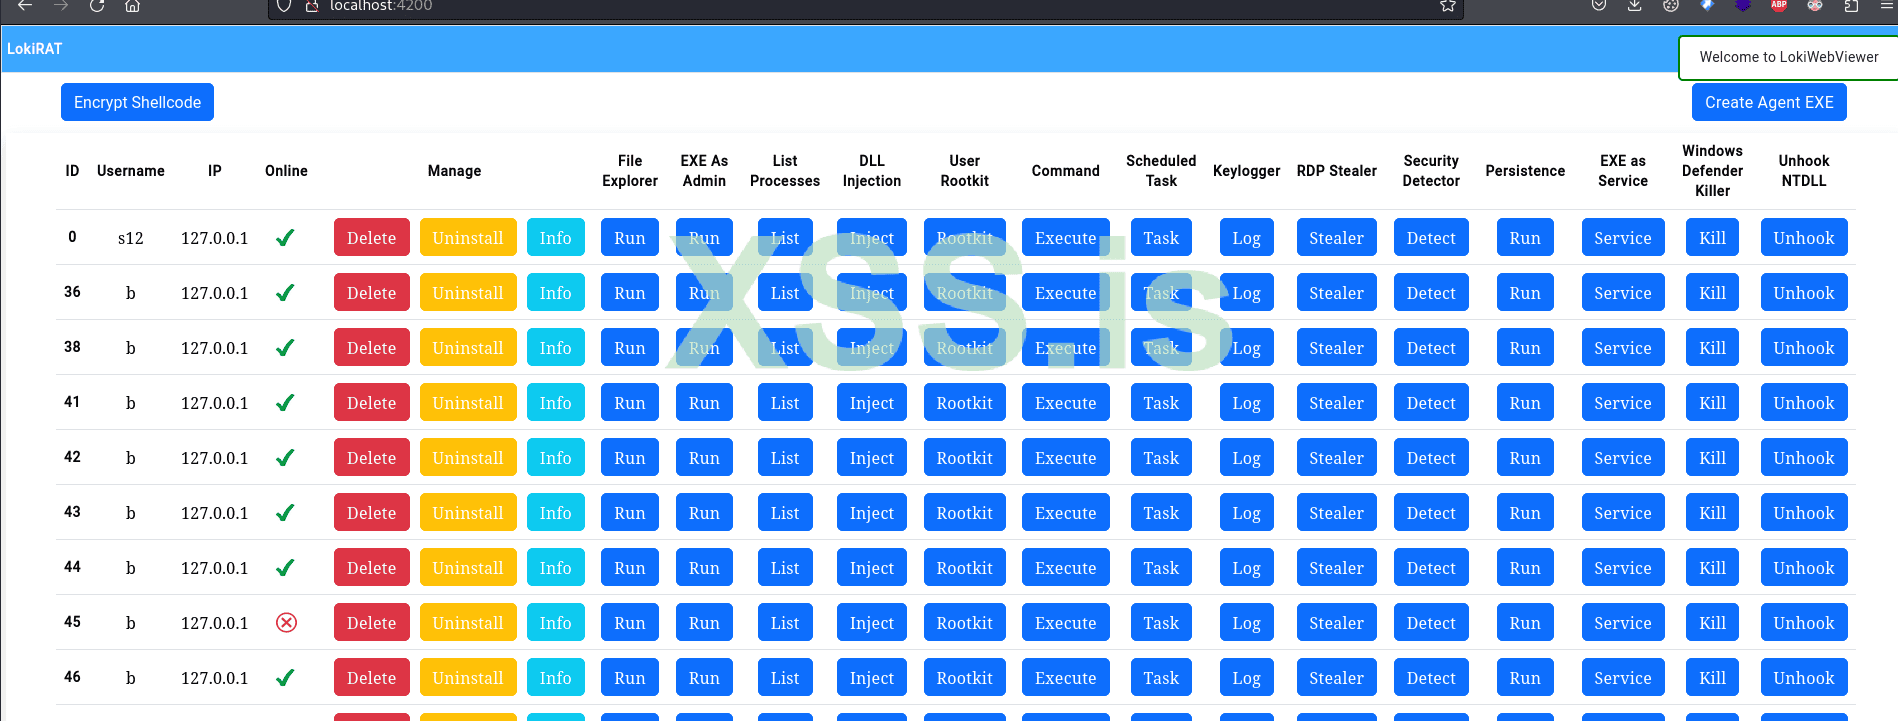Screen dimensions: 1898x721
Task: Click the Windows Defender Killer column header
Action: point(1713,171)
